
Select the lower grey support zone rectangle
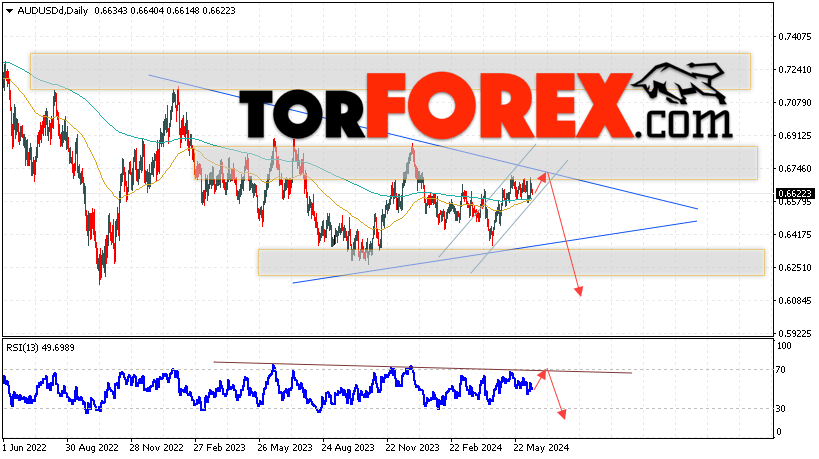pyautogui.click(x=511, y=262)
